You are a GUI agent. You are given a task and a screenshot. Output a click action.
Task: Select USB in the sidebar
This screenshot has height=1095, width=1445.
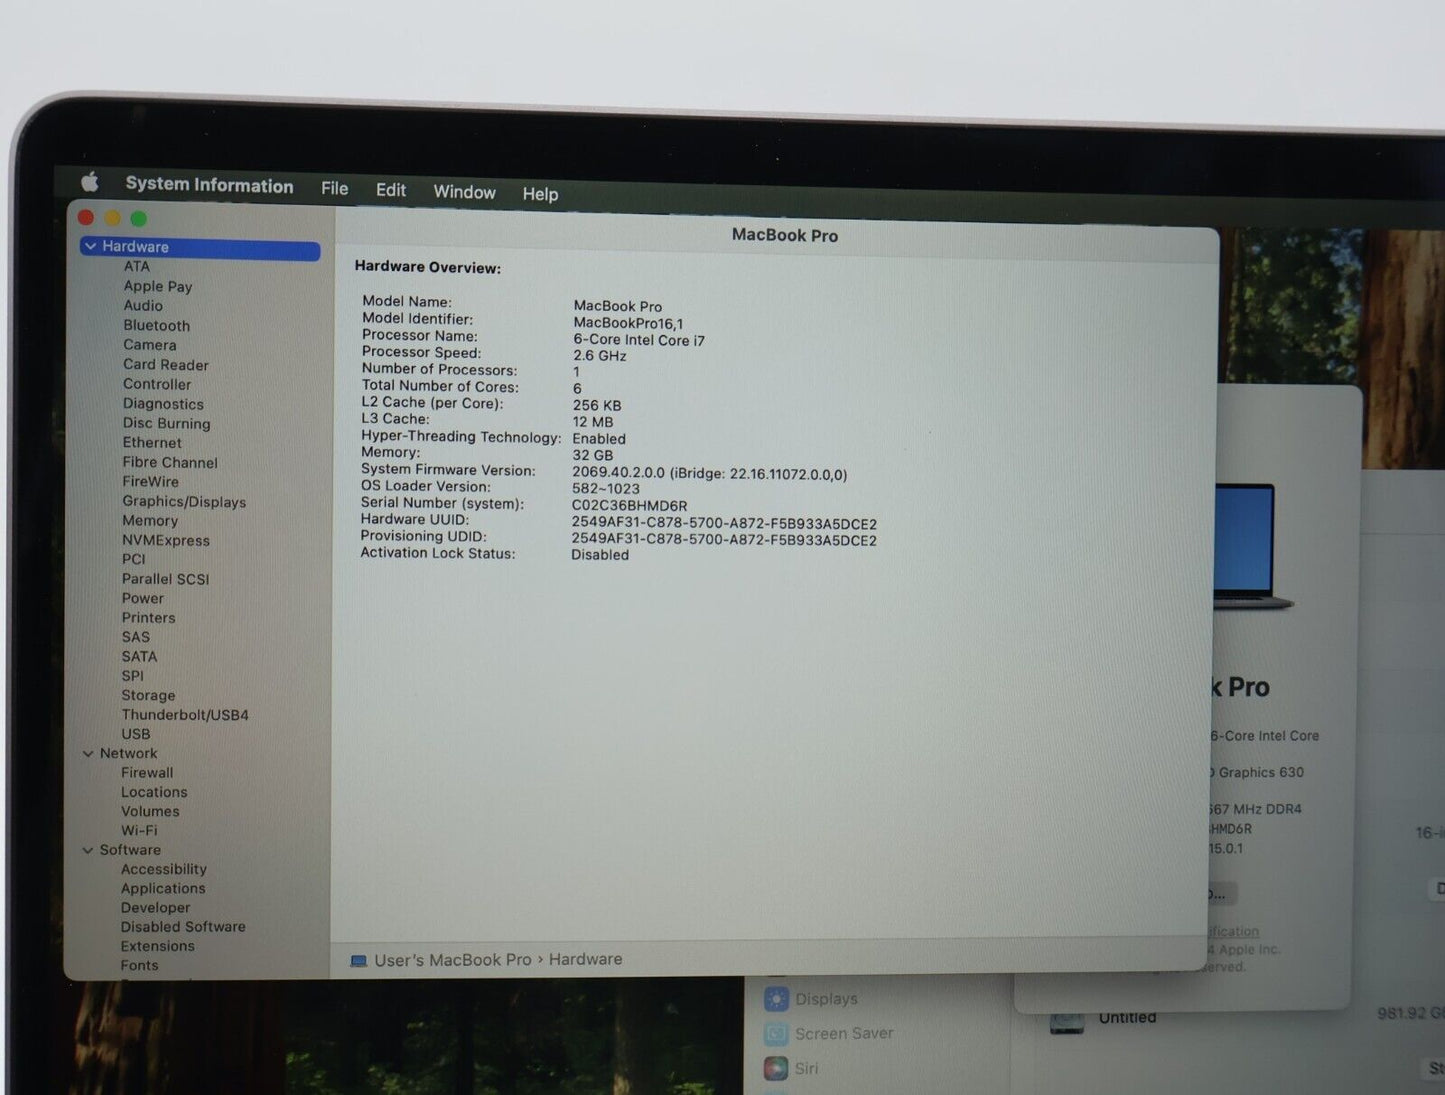(x=136, y=734)
